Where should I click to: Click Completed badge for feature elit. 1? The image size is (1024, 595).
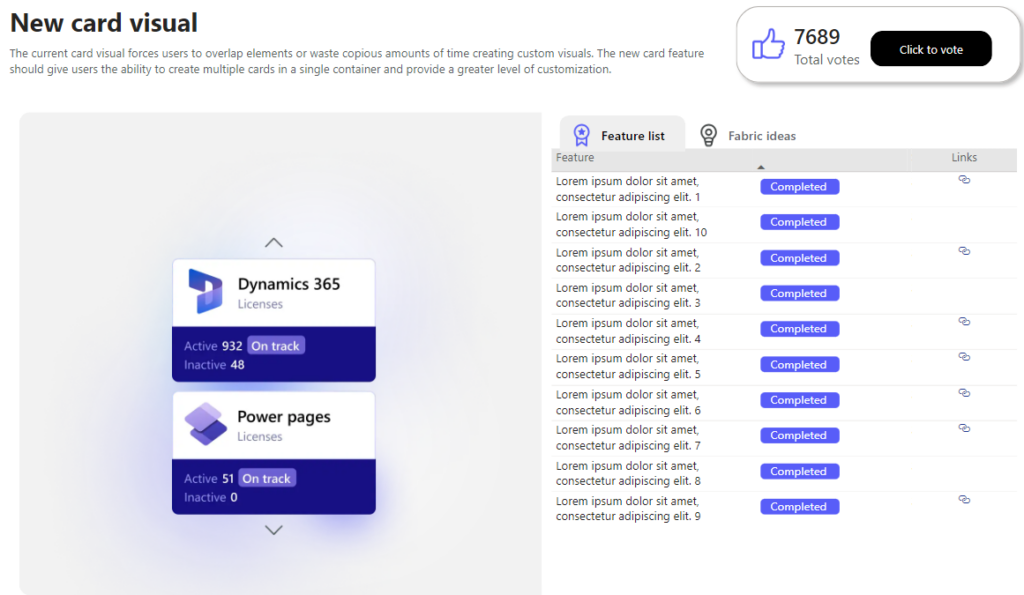pos(799,187)
